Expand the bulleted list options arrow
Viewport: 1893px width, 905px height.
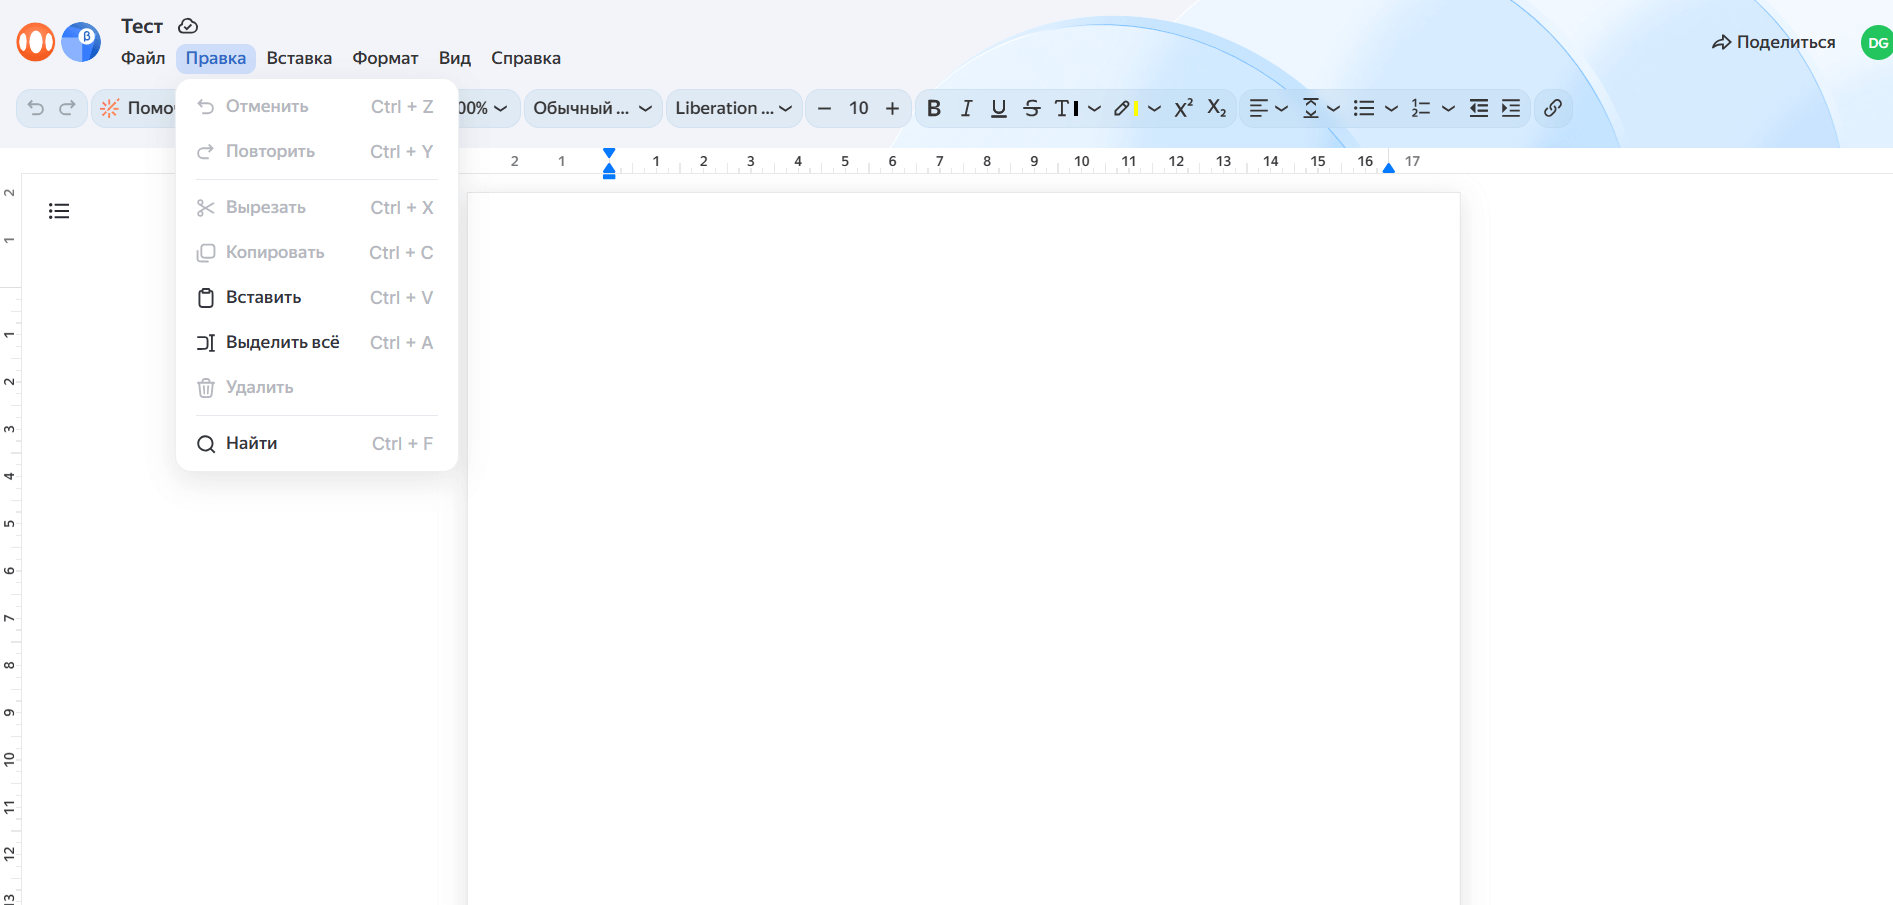click(1391, 108)
